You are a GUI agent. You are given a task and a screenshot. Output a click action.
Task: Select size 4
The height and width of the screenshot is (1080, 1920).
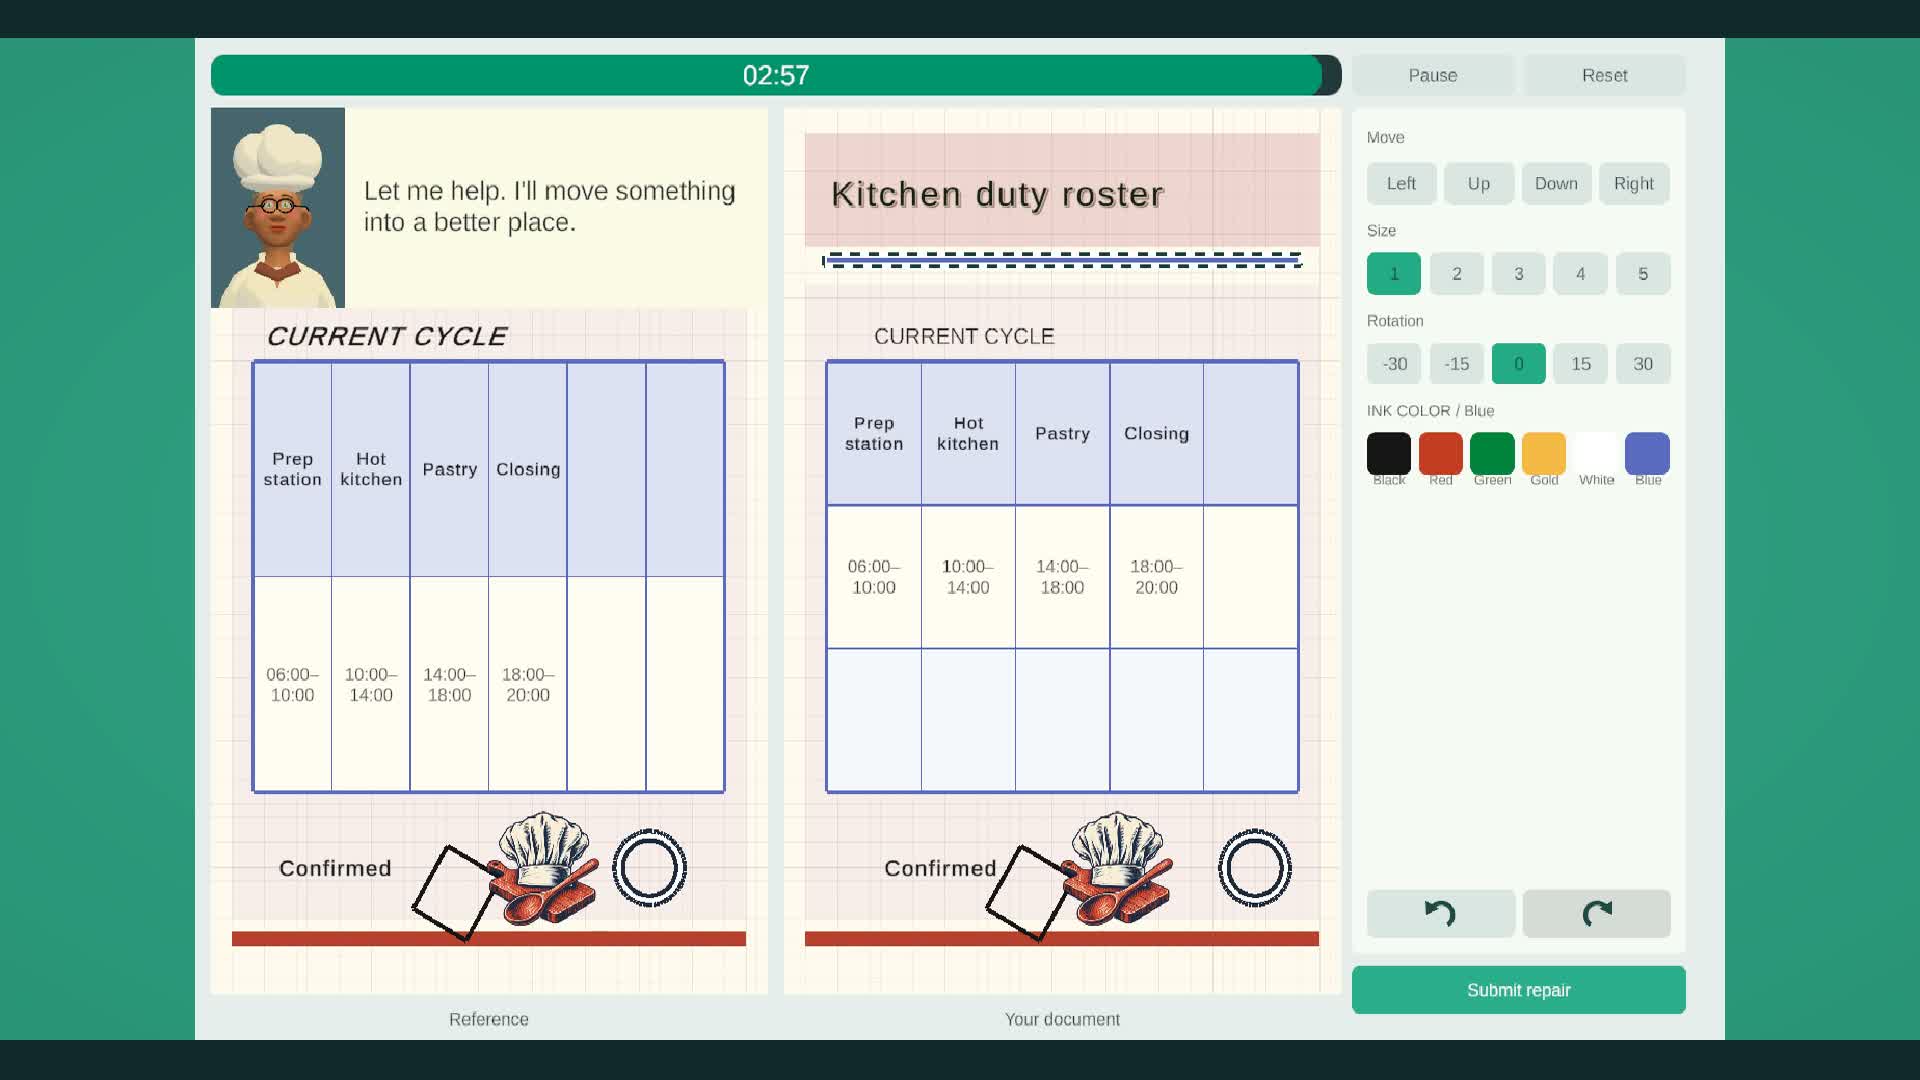pyautogui.click(x=1580, y=274)
